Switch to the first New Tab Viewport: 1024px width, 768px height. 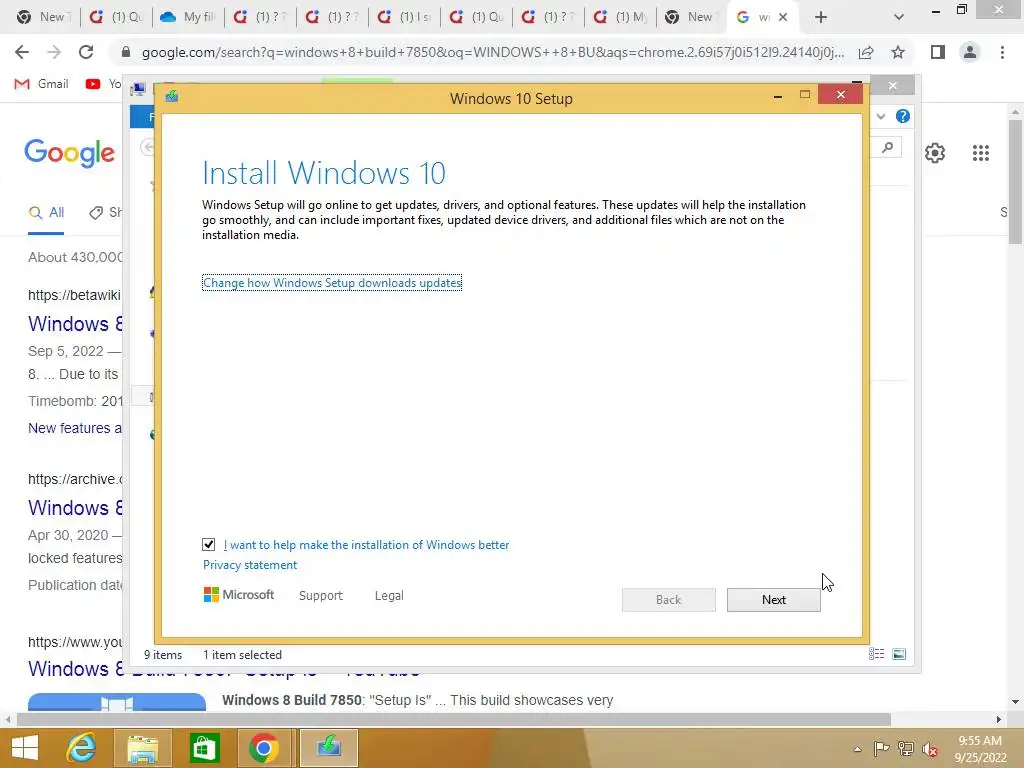(x=42, y=18)
